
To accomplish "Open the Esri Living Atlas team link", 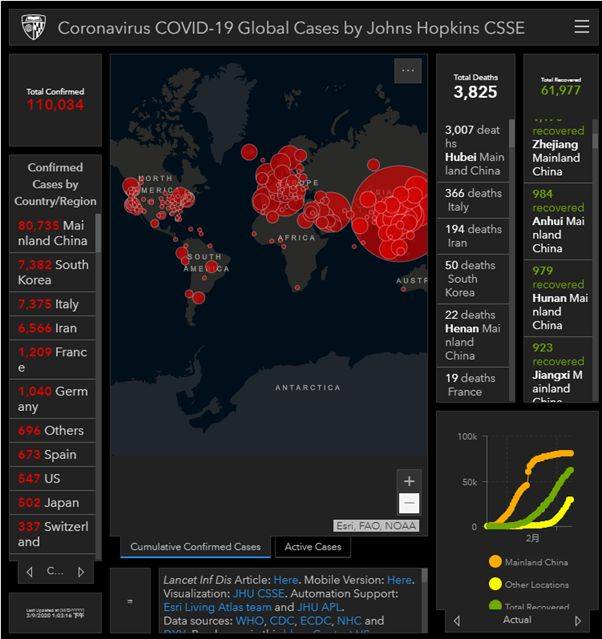I will (x=217, y=607).
